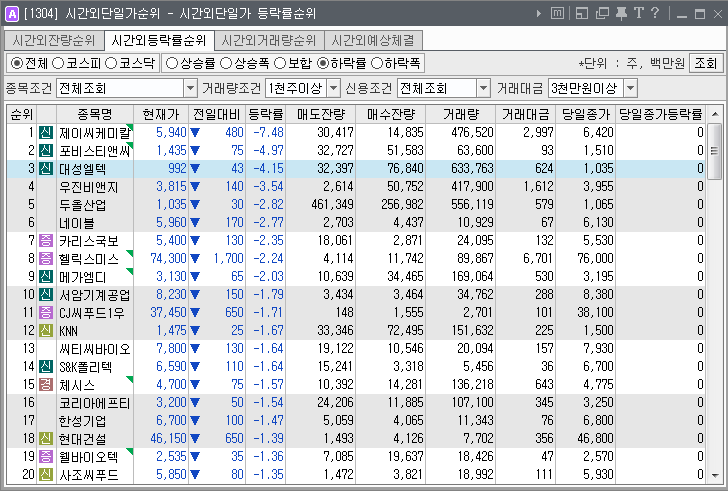The width and height of the screenshot is (728, 491).
Task: Select the 상승폭 radio button
Action: coord(226,63)
